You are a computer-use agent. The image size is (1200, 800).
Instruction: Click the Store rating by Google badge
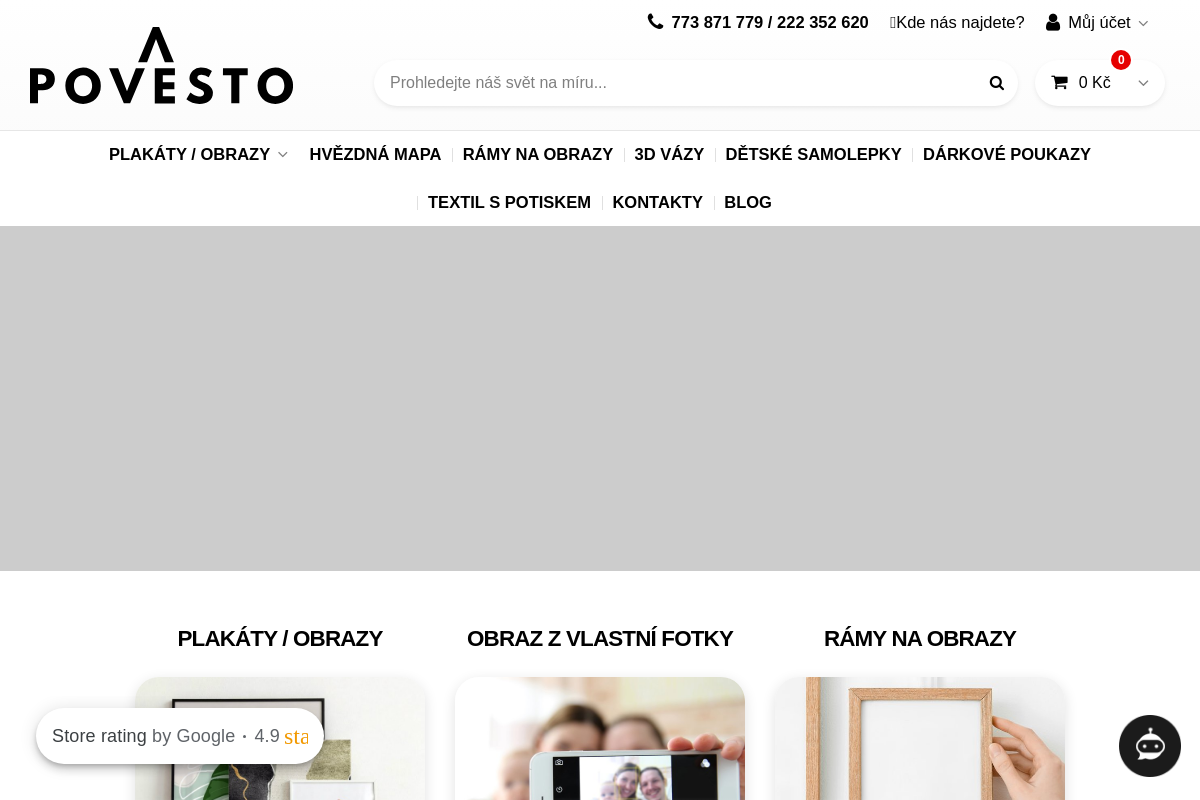click(x=180, y=736)
